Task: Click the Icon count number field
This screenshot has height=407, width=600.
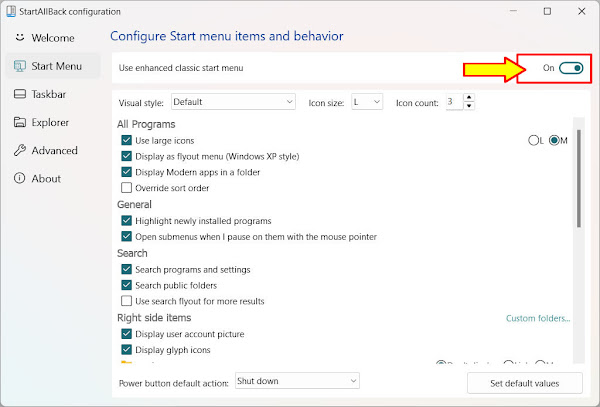Action: [454, 102]
